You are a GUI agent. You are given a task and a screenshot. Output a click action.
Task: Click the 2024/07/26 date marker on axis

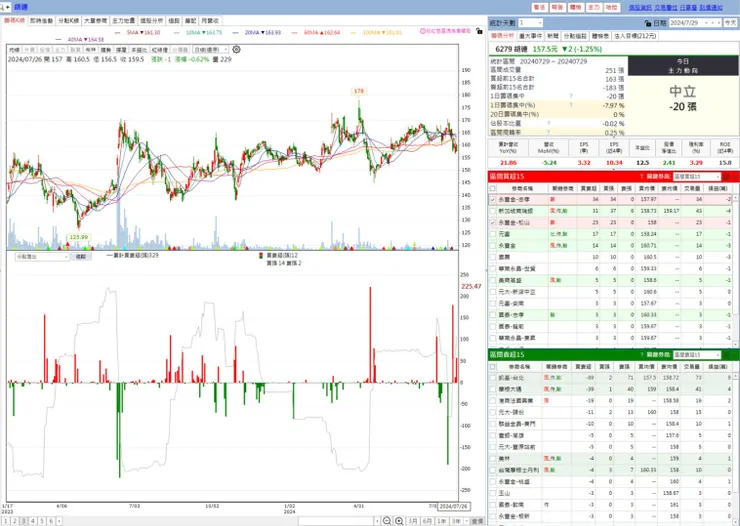tap(453, 506)
